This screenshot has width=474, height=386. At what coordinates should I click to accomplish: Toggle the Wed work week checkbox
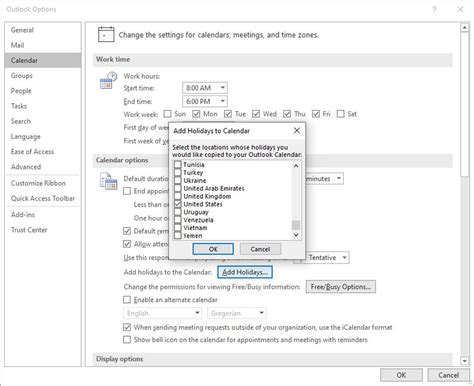(256, 114)
